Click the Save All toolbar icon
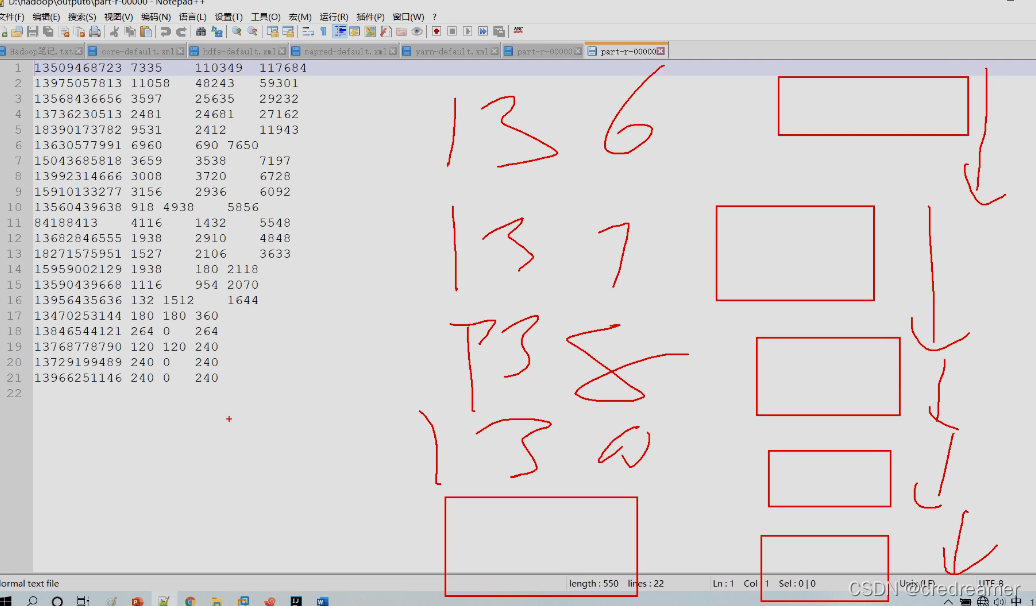This screenshot has height=606, width=1036. tap(48, 31)
